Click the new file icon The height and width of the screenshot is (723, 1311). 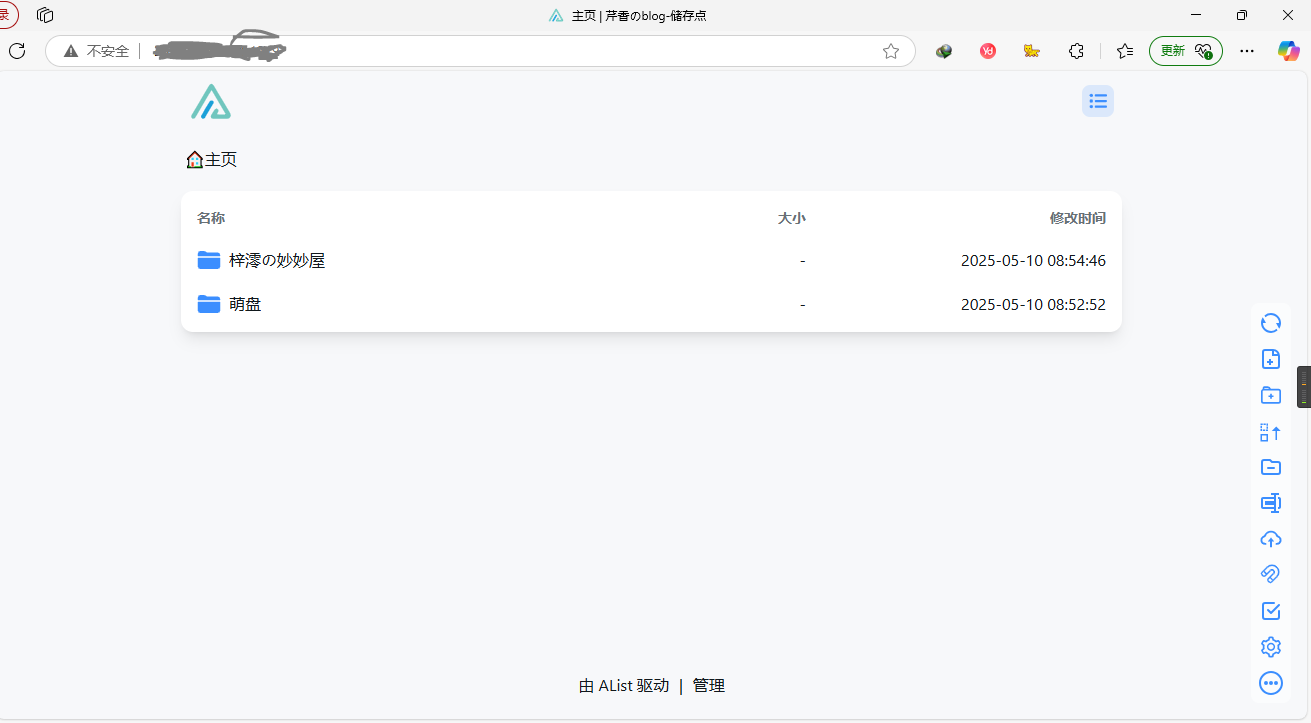(1270, 360)
